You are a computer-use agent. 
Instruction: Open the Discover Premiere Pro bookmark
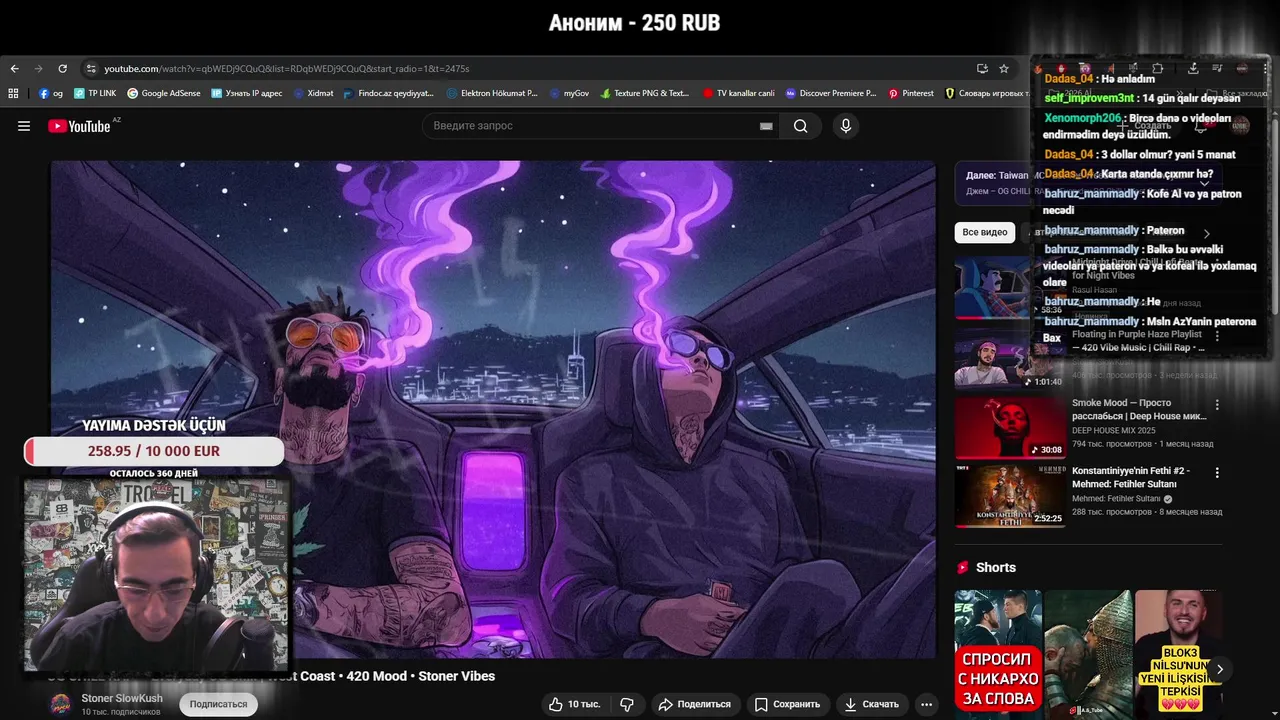[x=831, y=93]
